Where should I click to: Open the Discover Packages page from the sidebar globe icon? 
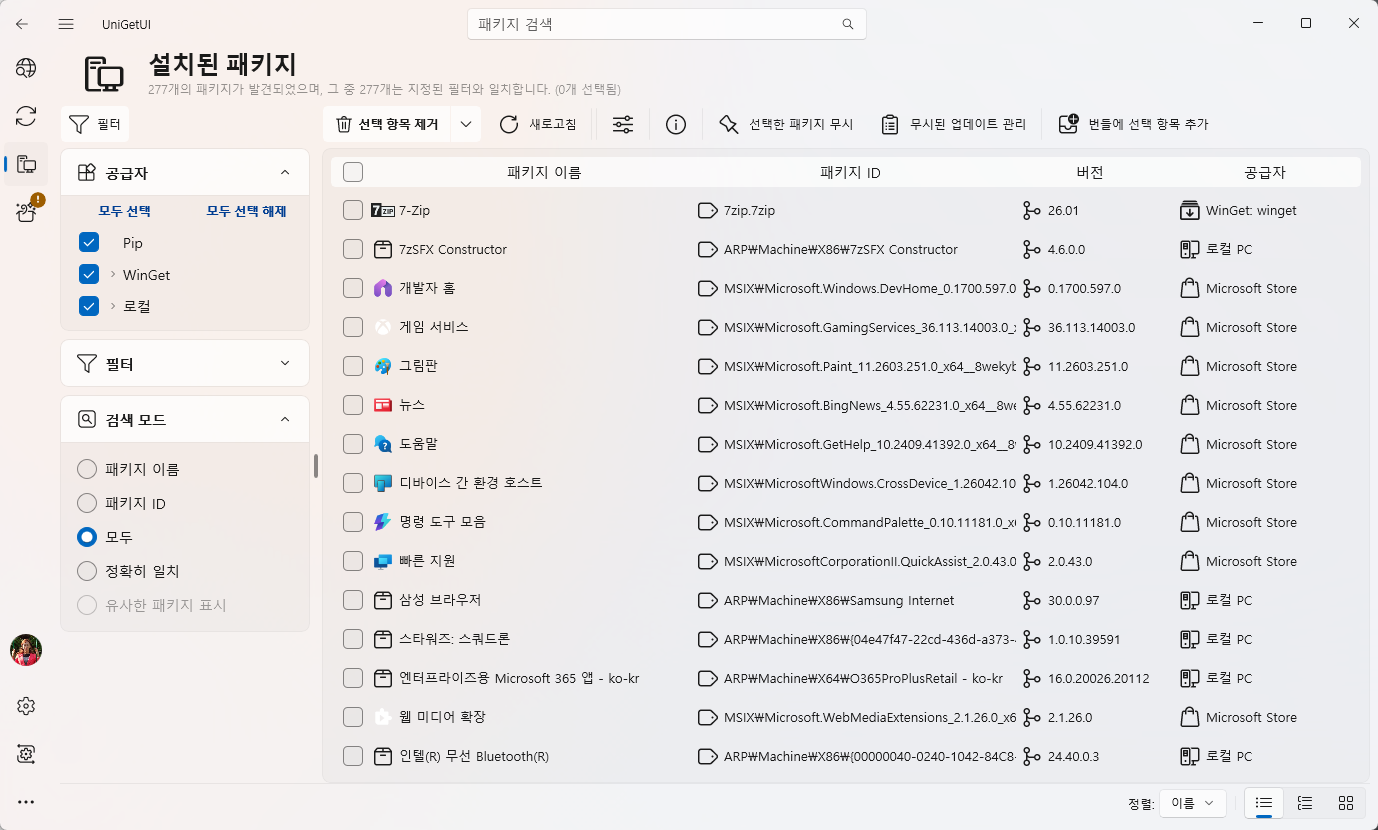pos(26,68)
